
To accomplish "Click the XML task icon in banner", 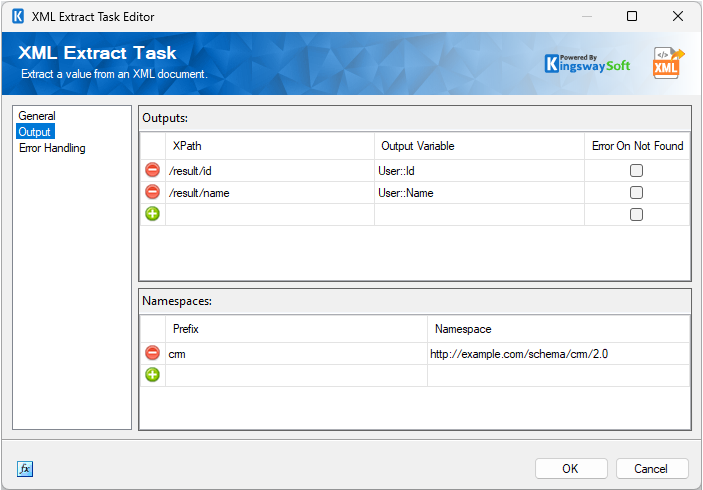I will click(x=668, y=62).
